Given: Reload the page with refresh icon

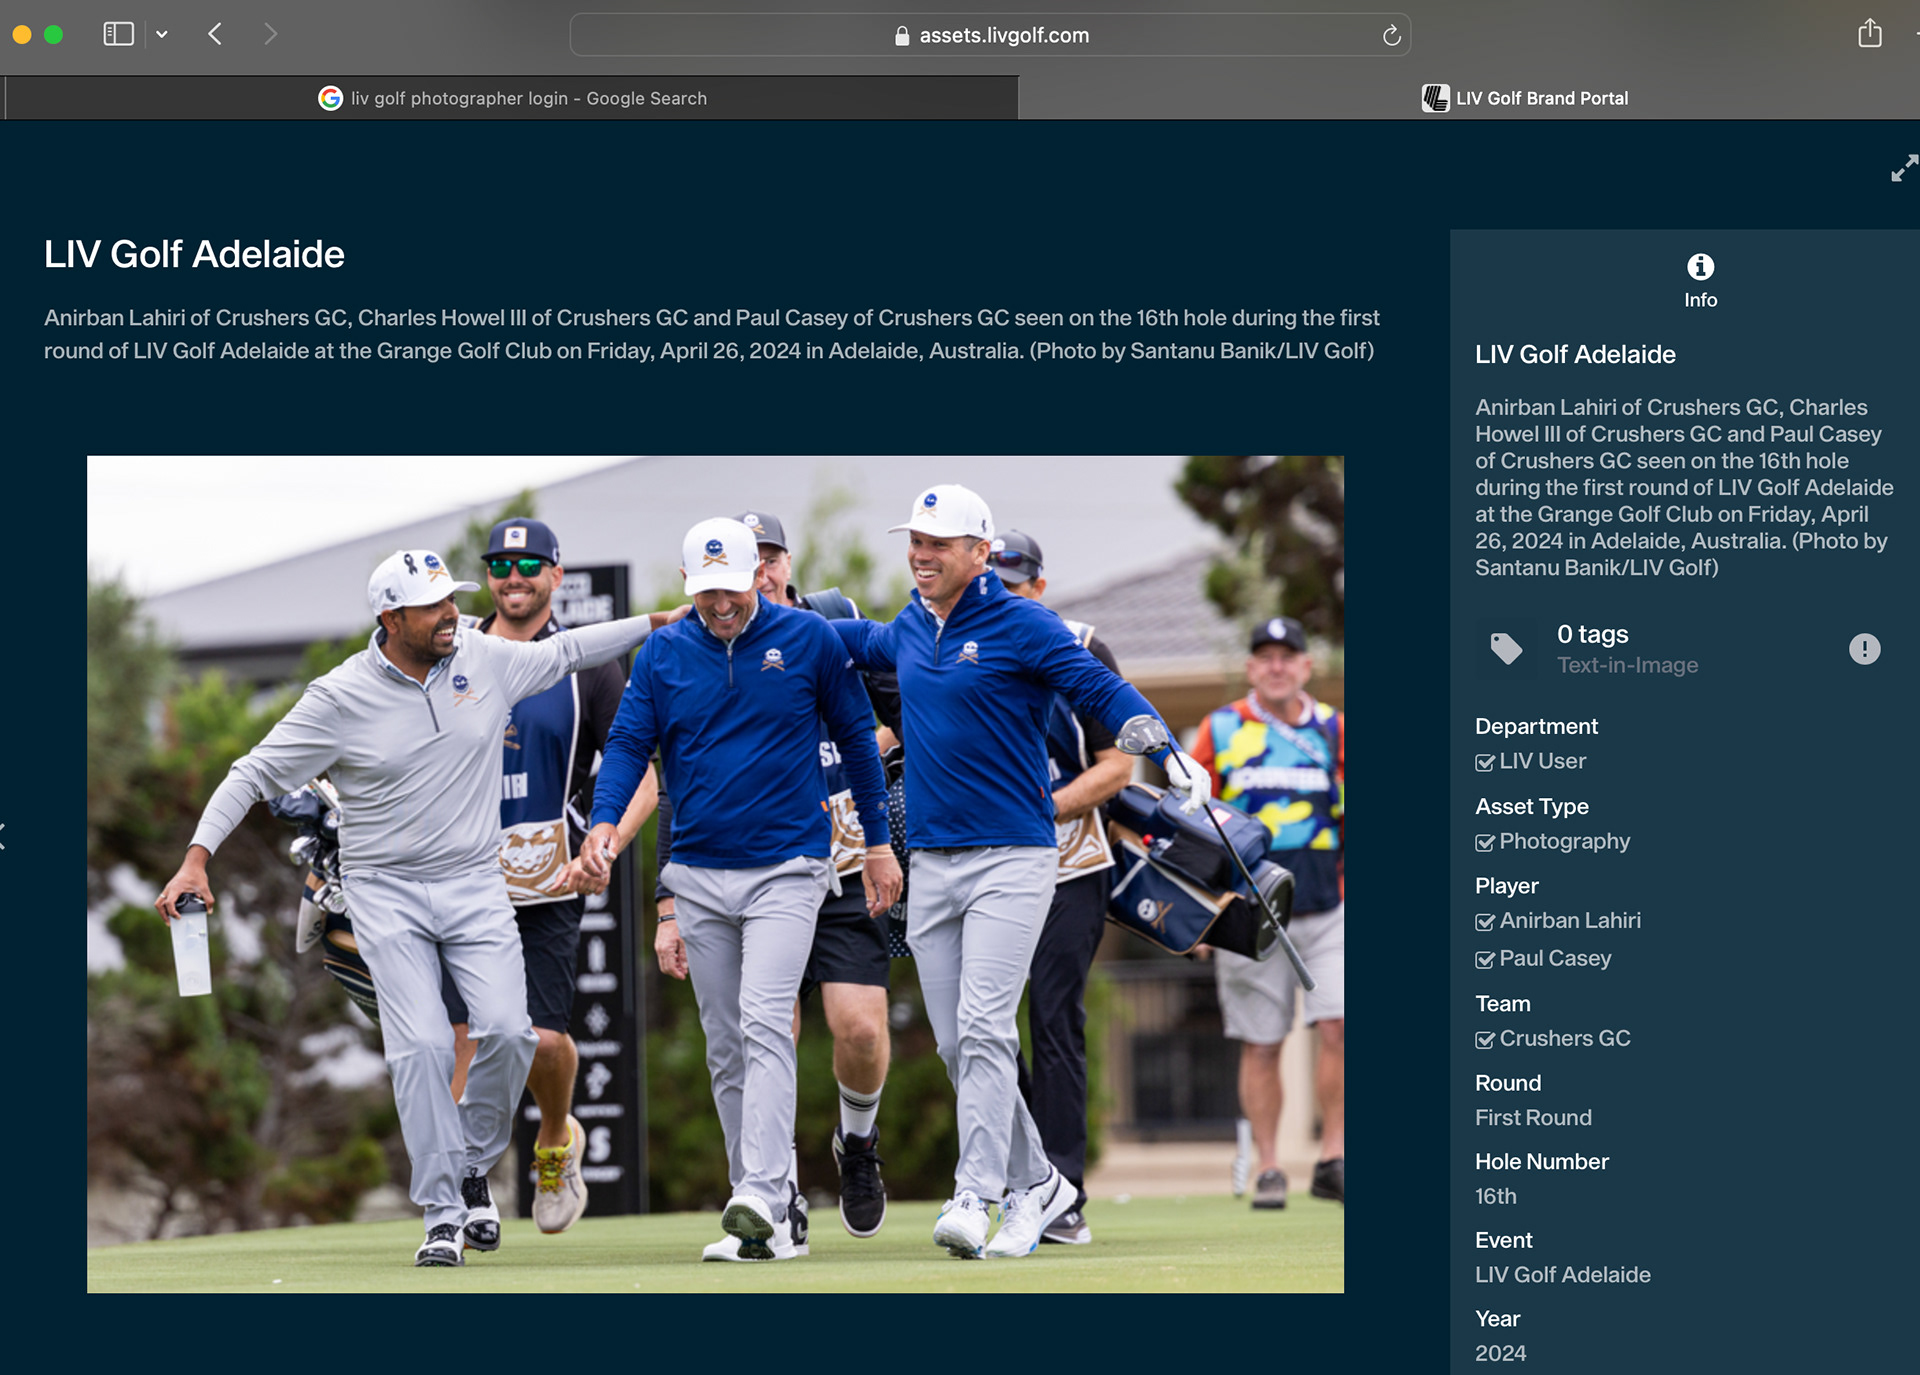Looking at the screenshot, I should click(1391, 36).
